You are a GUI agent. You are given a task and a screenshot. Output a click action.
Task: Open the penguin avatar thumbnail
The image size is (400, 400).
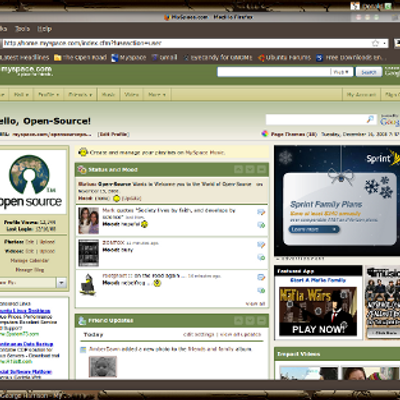pos(89,285)
